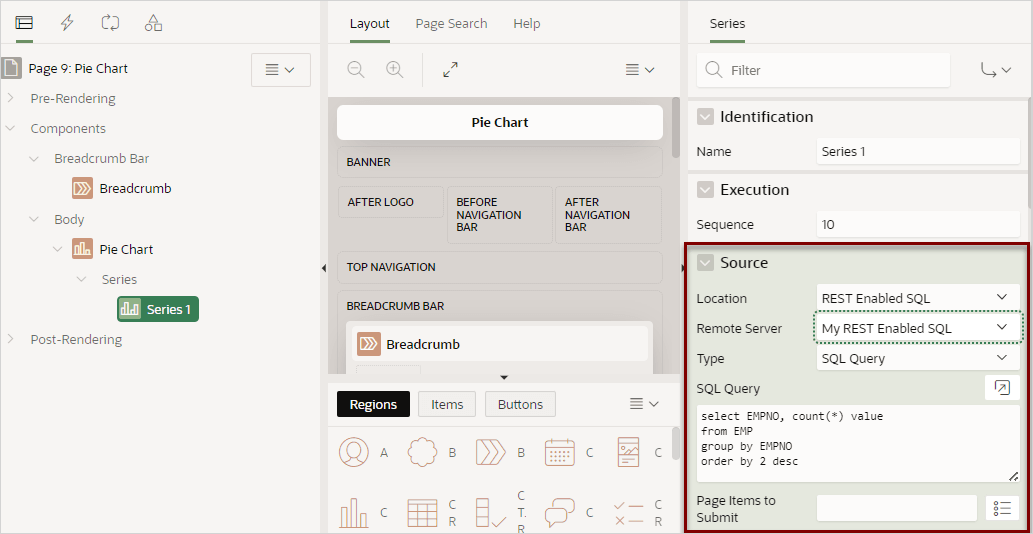Open the Page Shared Components shapes tab
Screen dimensions: 1033x534
(154, 23)
